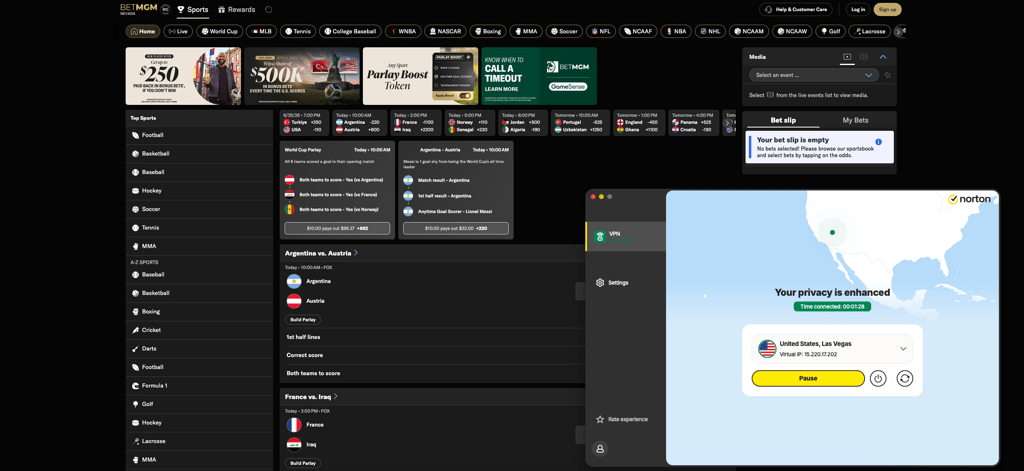Click the Log in button
The height and width of the screenshot is (471, 1024).
click(857, 10)
